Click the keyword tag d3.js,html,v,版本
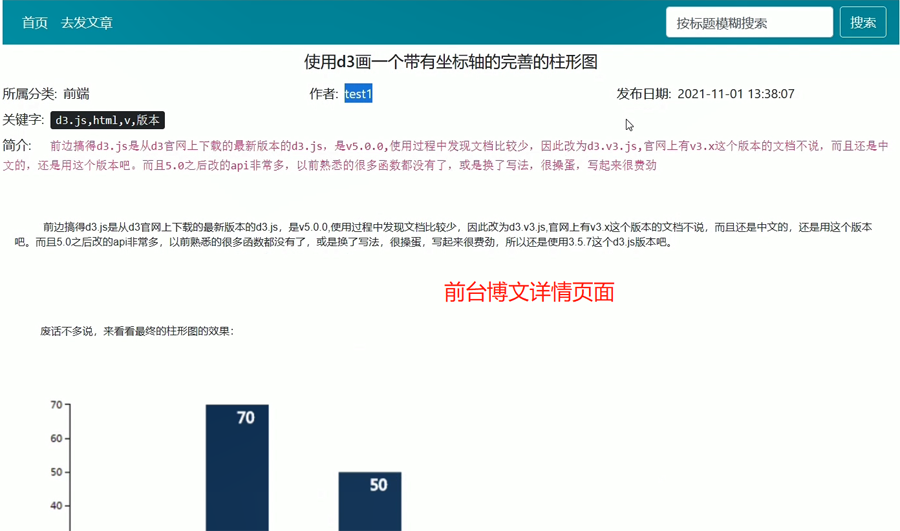The image size is (900, 531). tap(107, 120)
